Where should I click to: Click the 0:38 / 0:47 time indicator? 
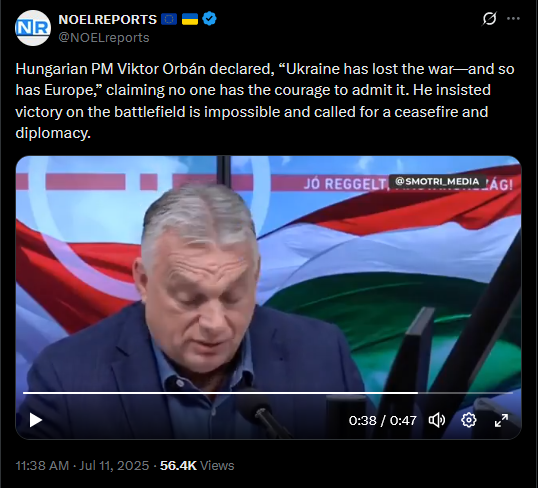[383, 420]
